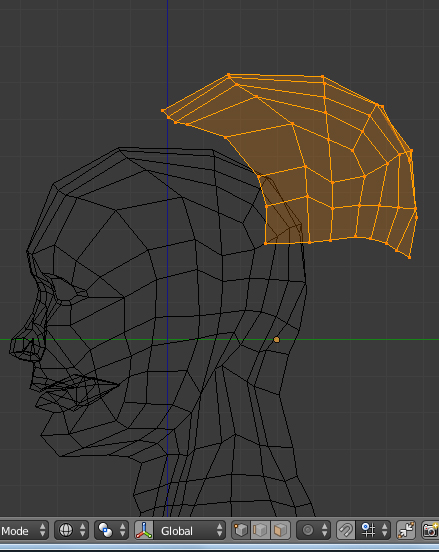The height and width of the screenshot is (552, 439).
Task: Expand snap element arrows beside grid icon
Action: (x=384, y=530)
